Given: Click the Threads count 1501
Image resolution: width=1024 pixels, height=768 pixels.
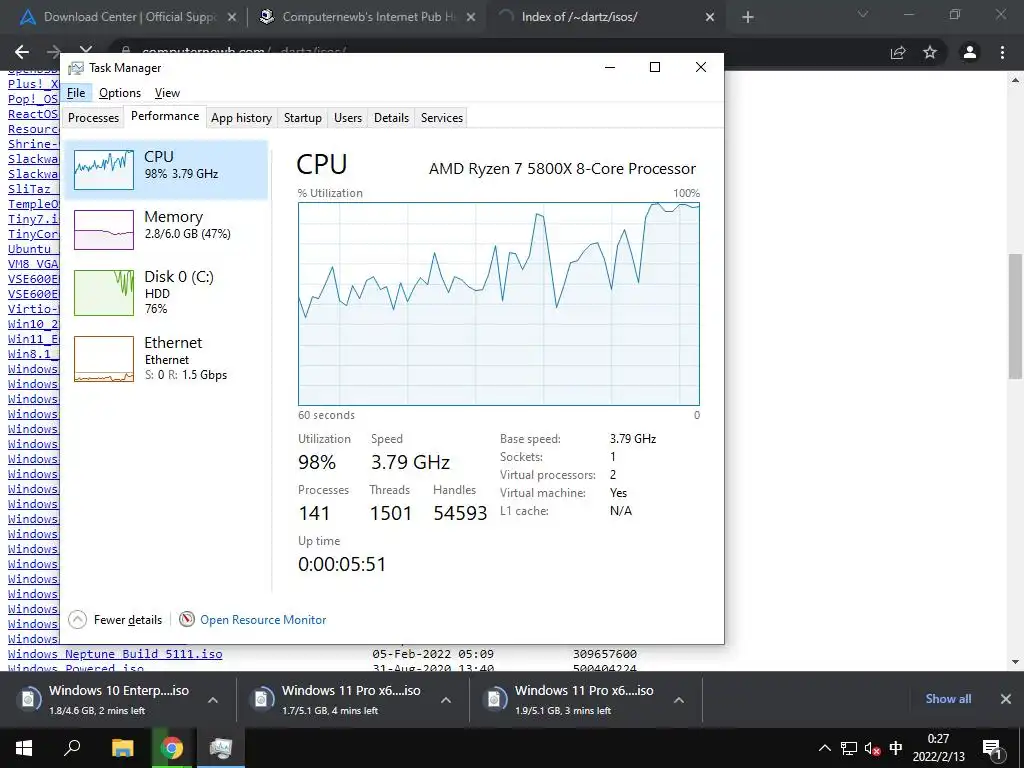Looking at the screenshot, I should click(x=391, y=513).
